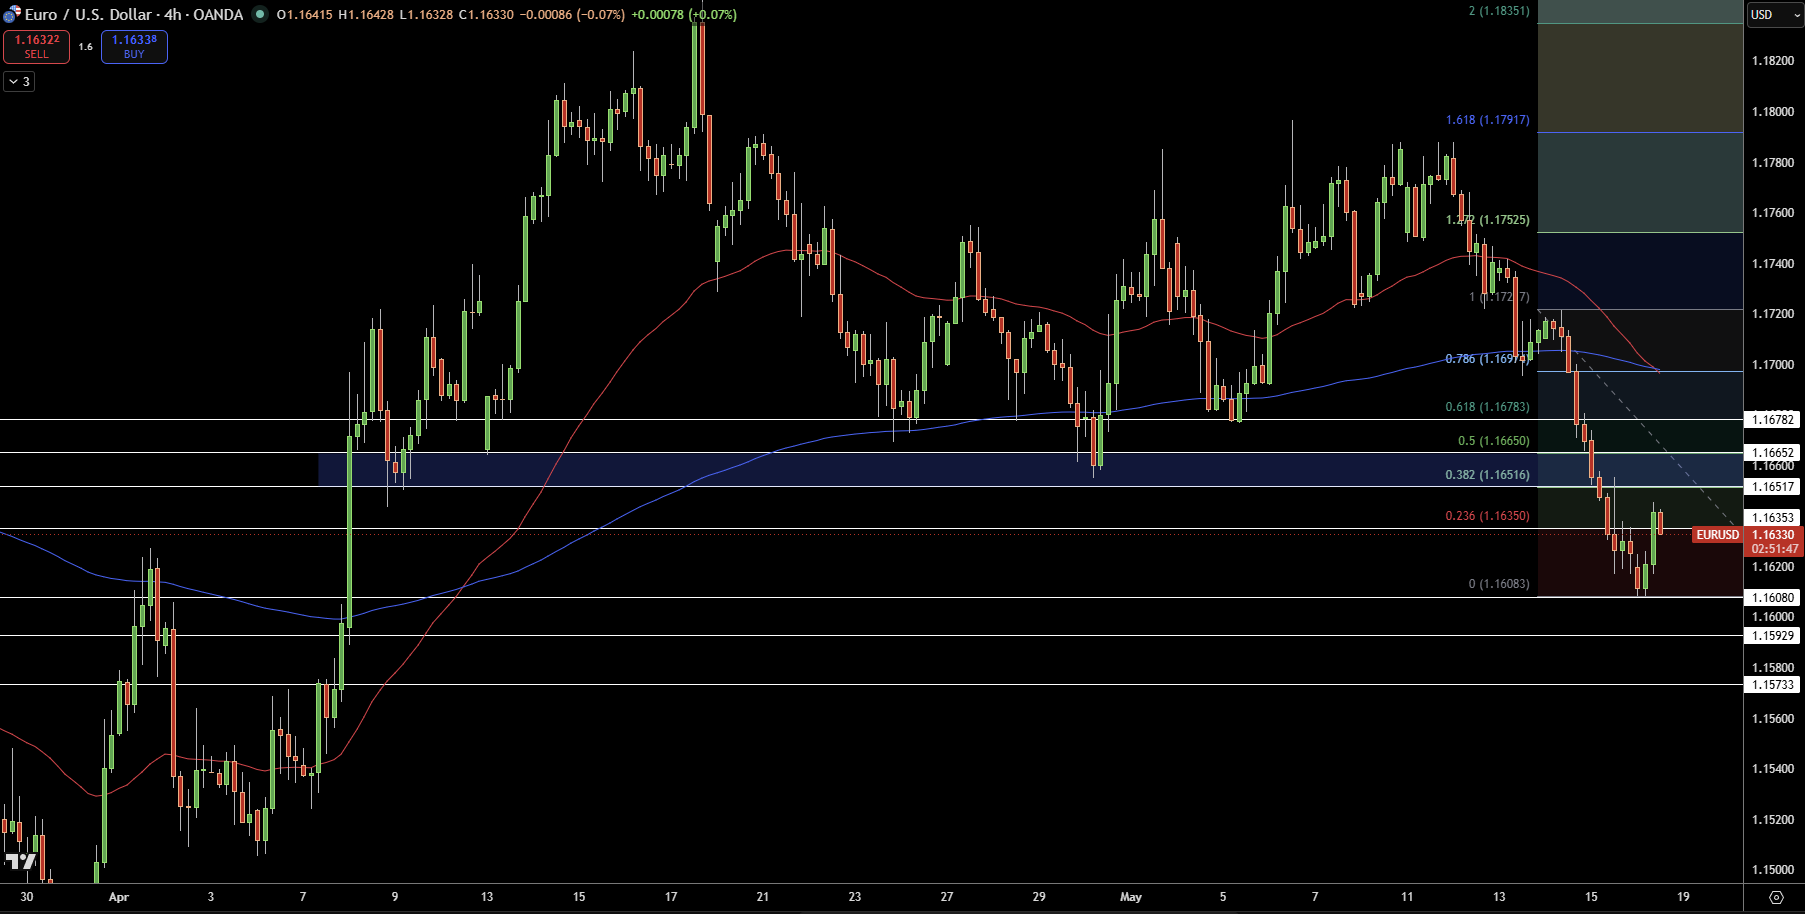Click the 21 date on time axis
The width and height of the screenshot is (1805, 914).
point(763,897)
